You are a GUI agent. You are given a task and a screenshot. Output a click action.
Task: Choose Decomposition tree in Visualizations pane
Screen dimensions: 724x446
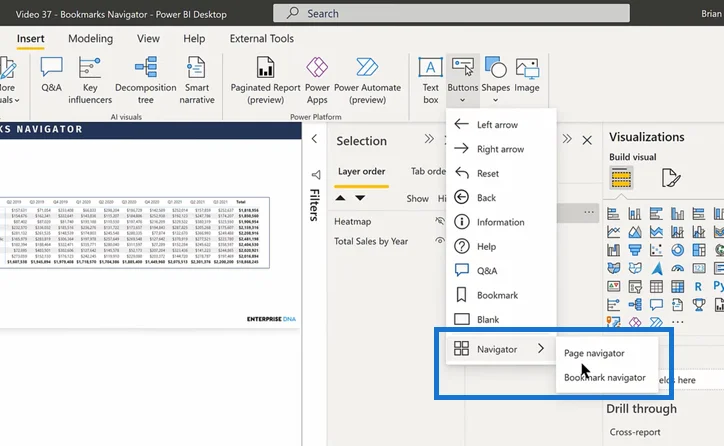pyautogui.click(x=634, y=304)
